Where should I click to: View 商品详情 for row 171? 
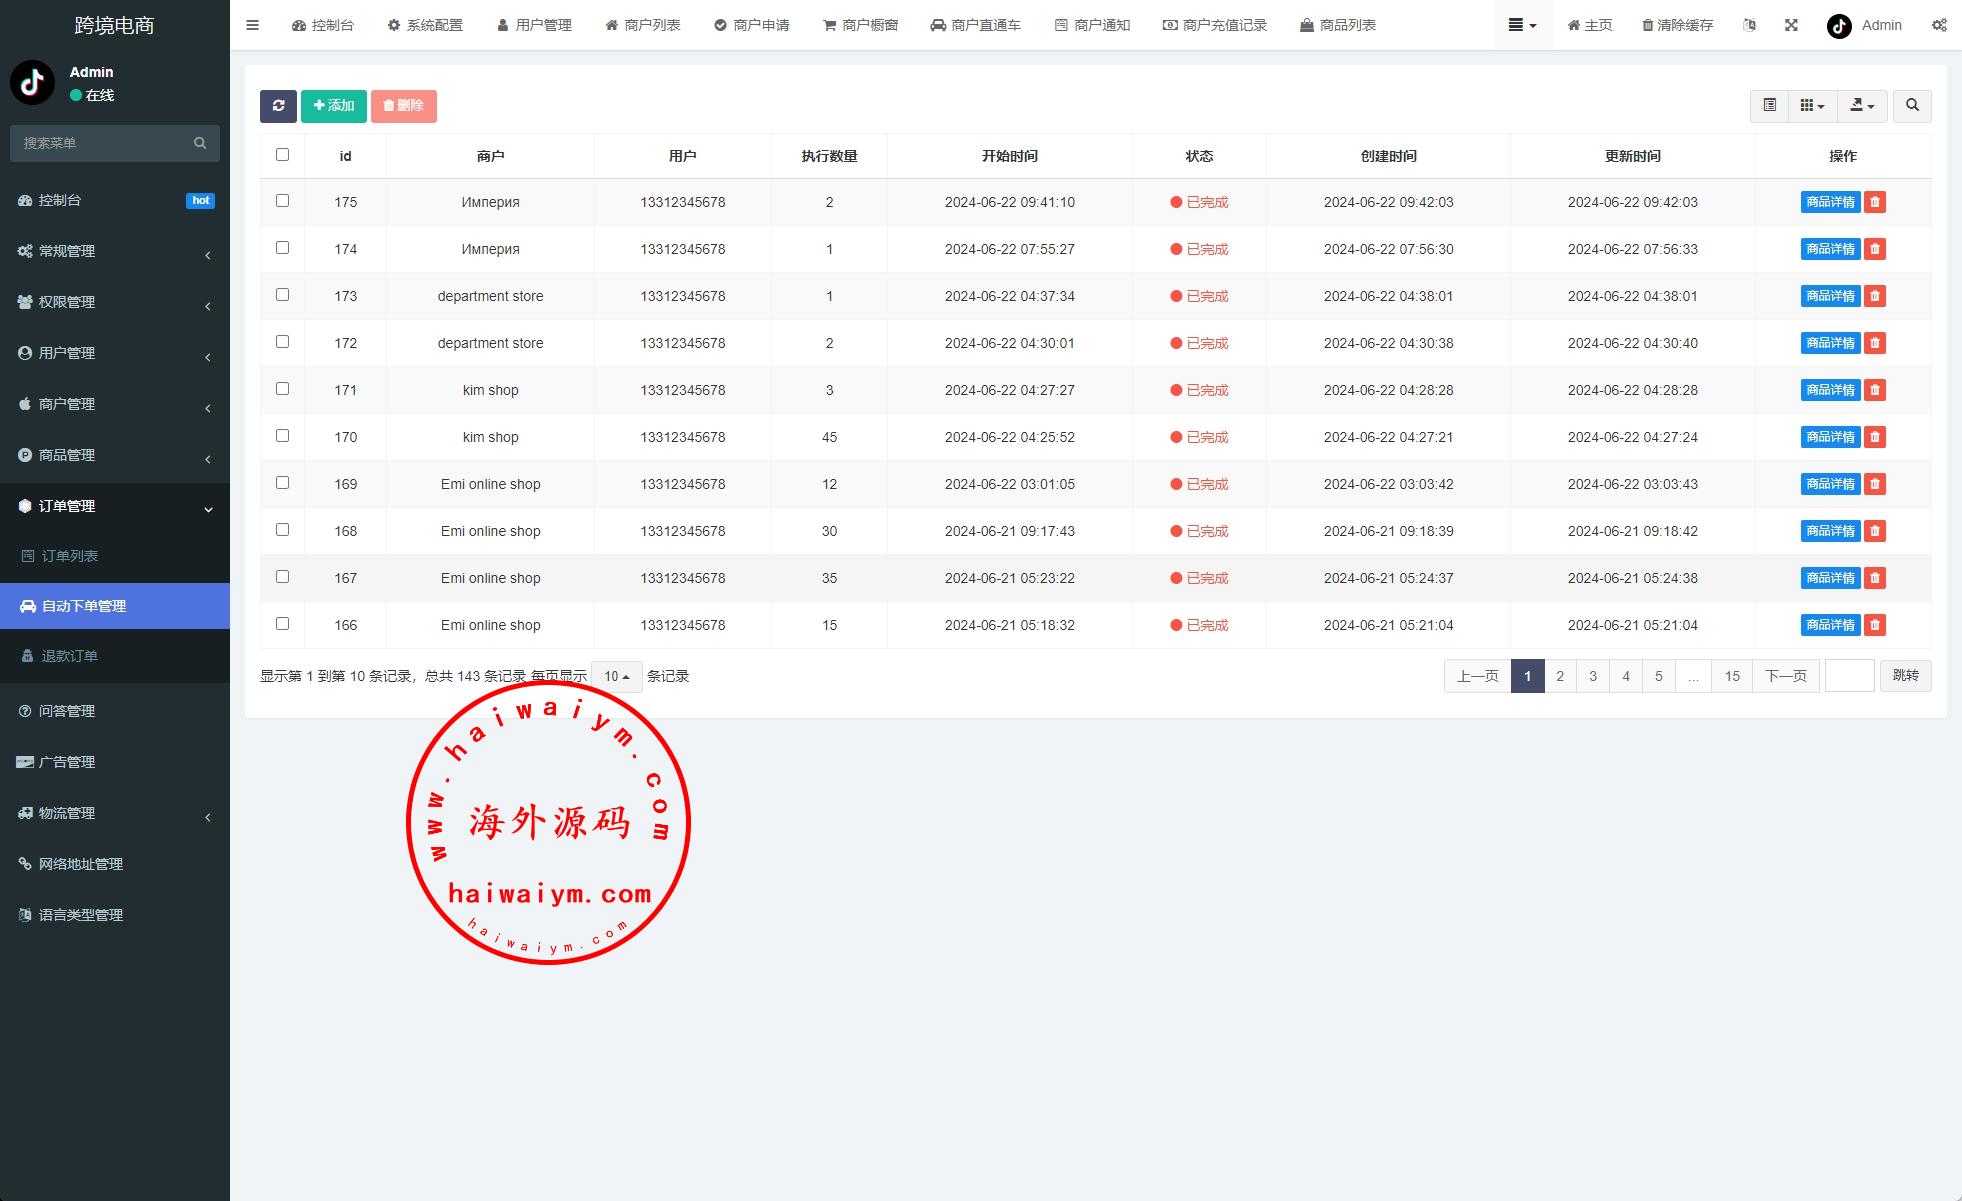(x=1829, y=390)
